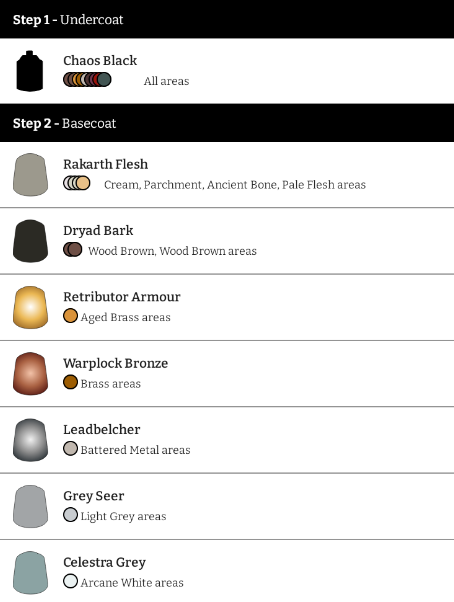Click the Aged Brass color swatch
The height and width of the screenshot is (602, 454).
pos(70,316)
